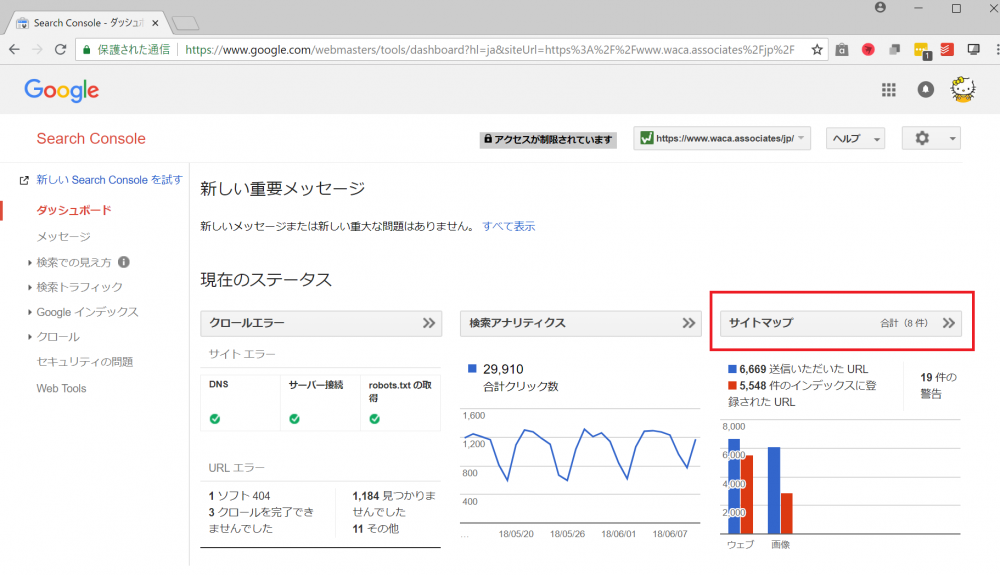The width and height of the screenshot is (1000, 575).
Task: Click the red 画像 bar in sitemap chart
Action: tap(786, 513)
